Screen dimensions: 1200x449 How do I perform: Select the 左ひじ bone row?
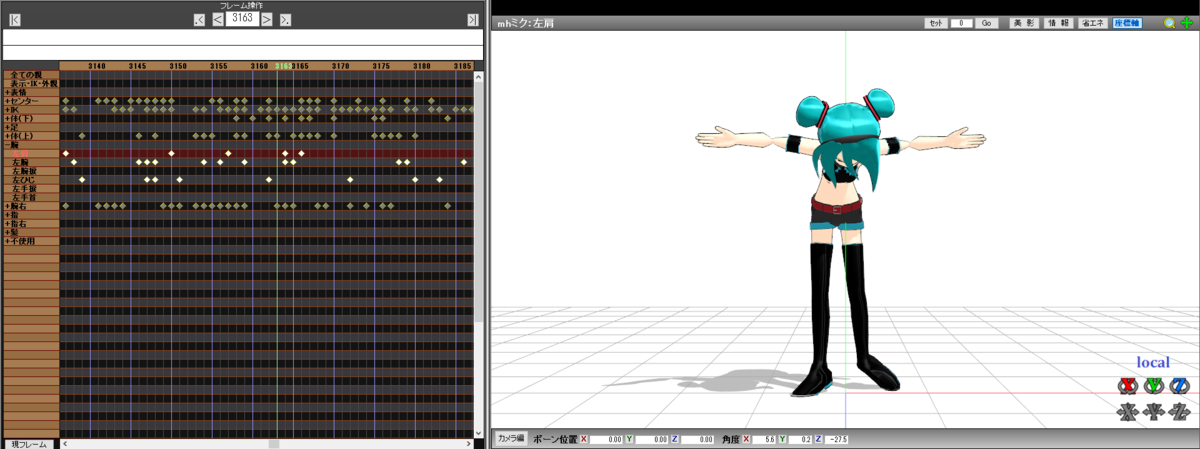(31, 180)
